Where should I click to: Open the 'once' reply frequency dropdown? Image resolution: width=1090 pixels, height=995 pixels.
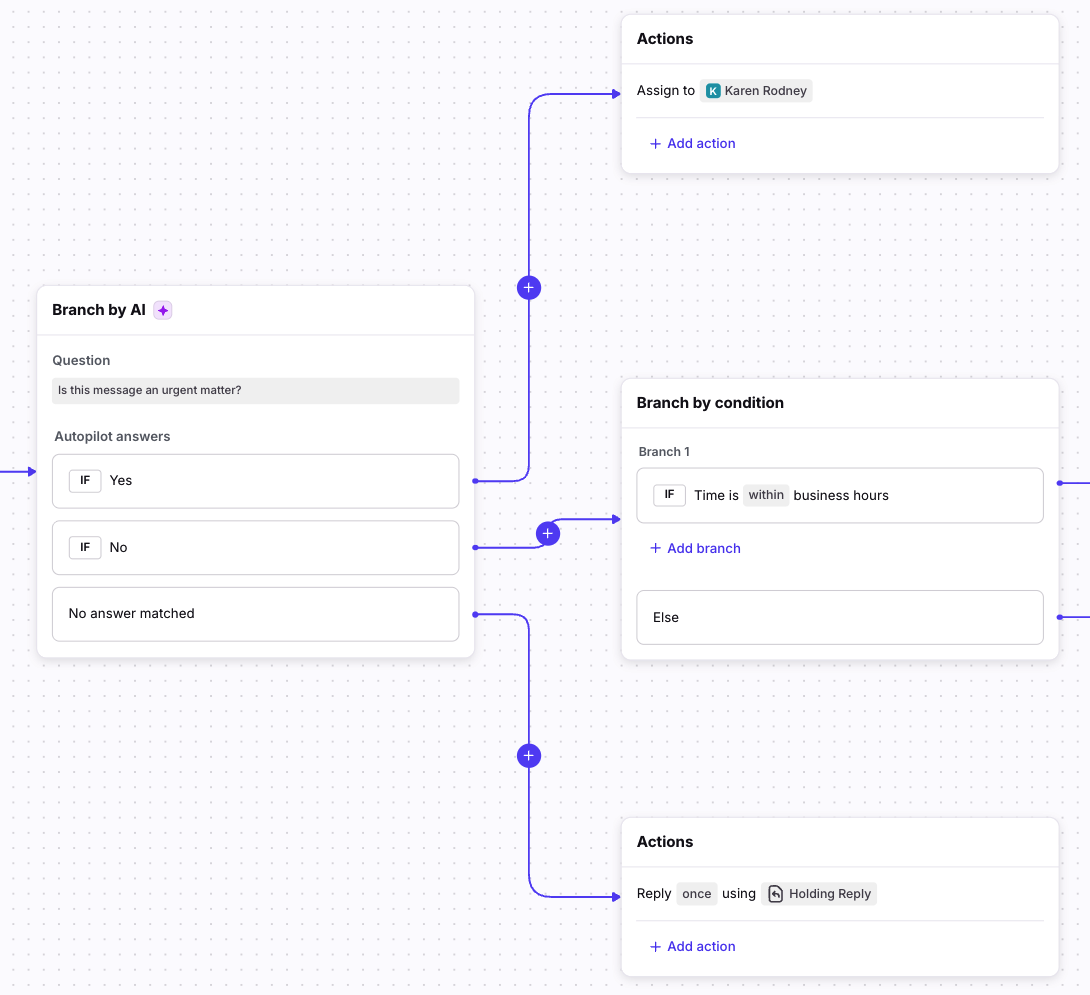pos(696,894)
